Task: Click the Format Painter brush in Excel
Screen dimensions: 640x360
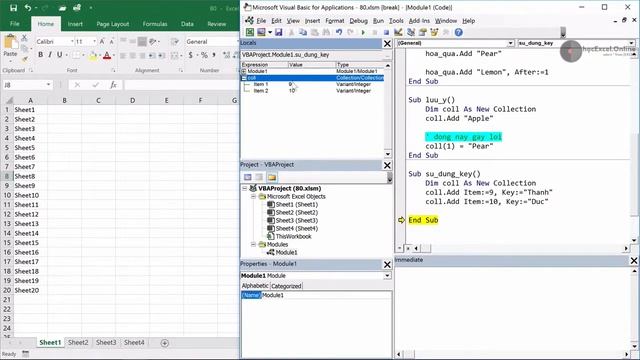Action: (24, 60)
